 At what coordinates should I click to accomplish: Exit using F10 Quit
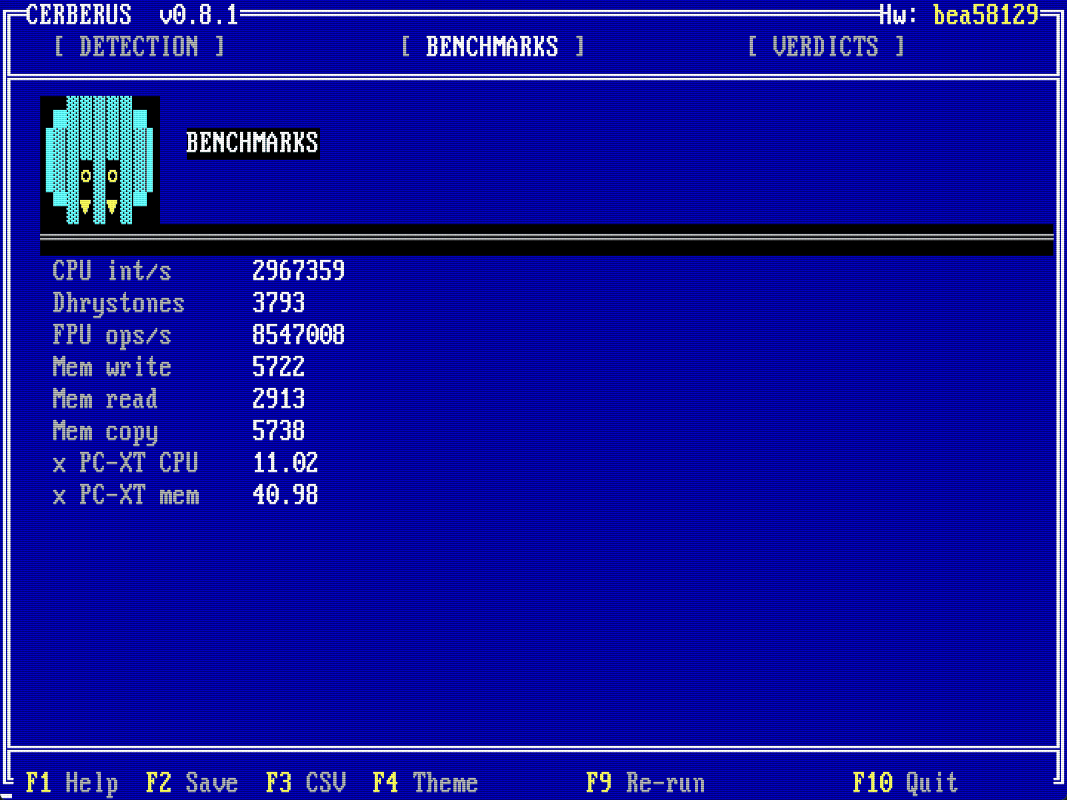pyautogui.click(x=905, y=783)
